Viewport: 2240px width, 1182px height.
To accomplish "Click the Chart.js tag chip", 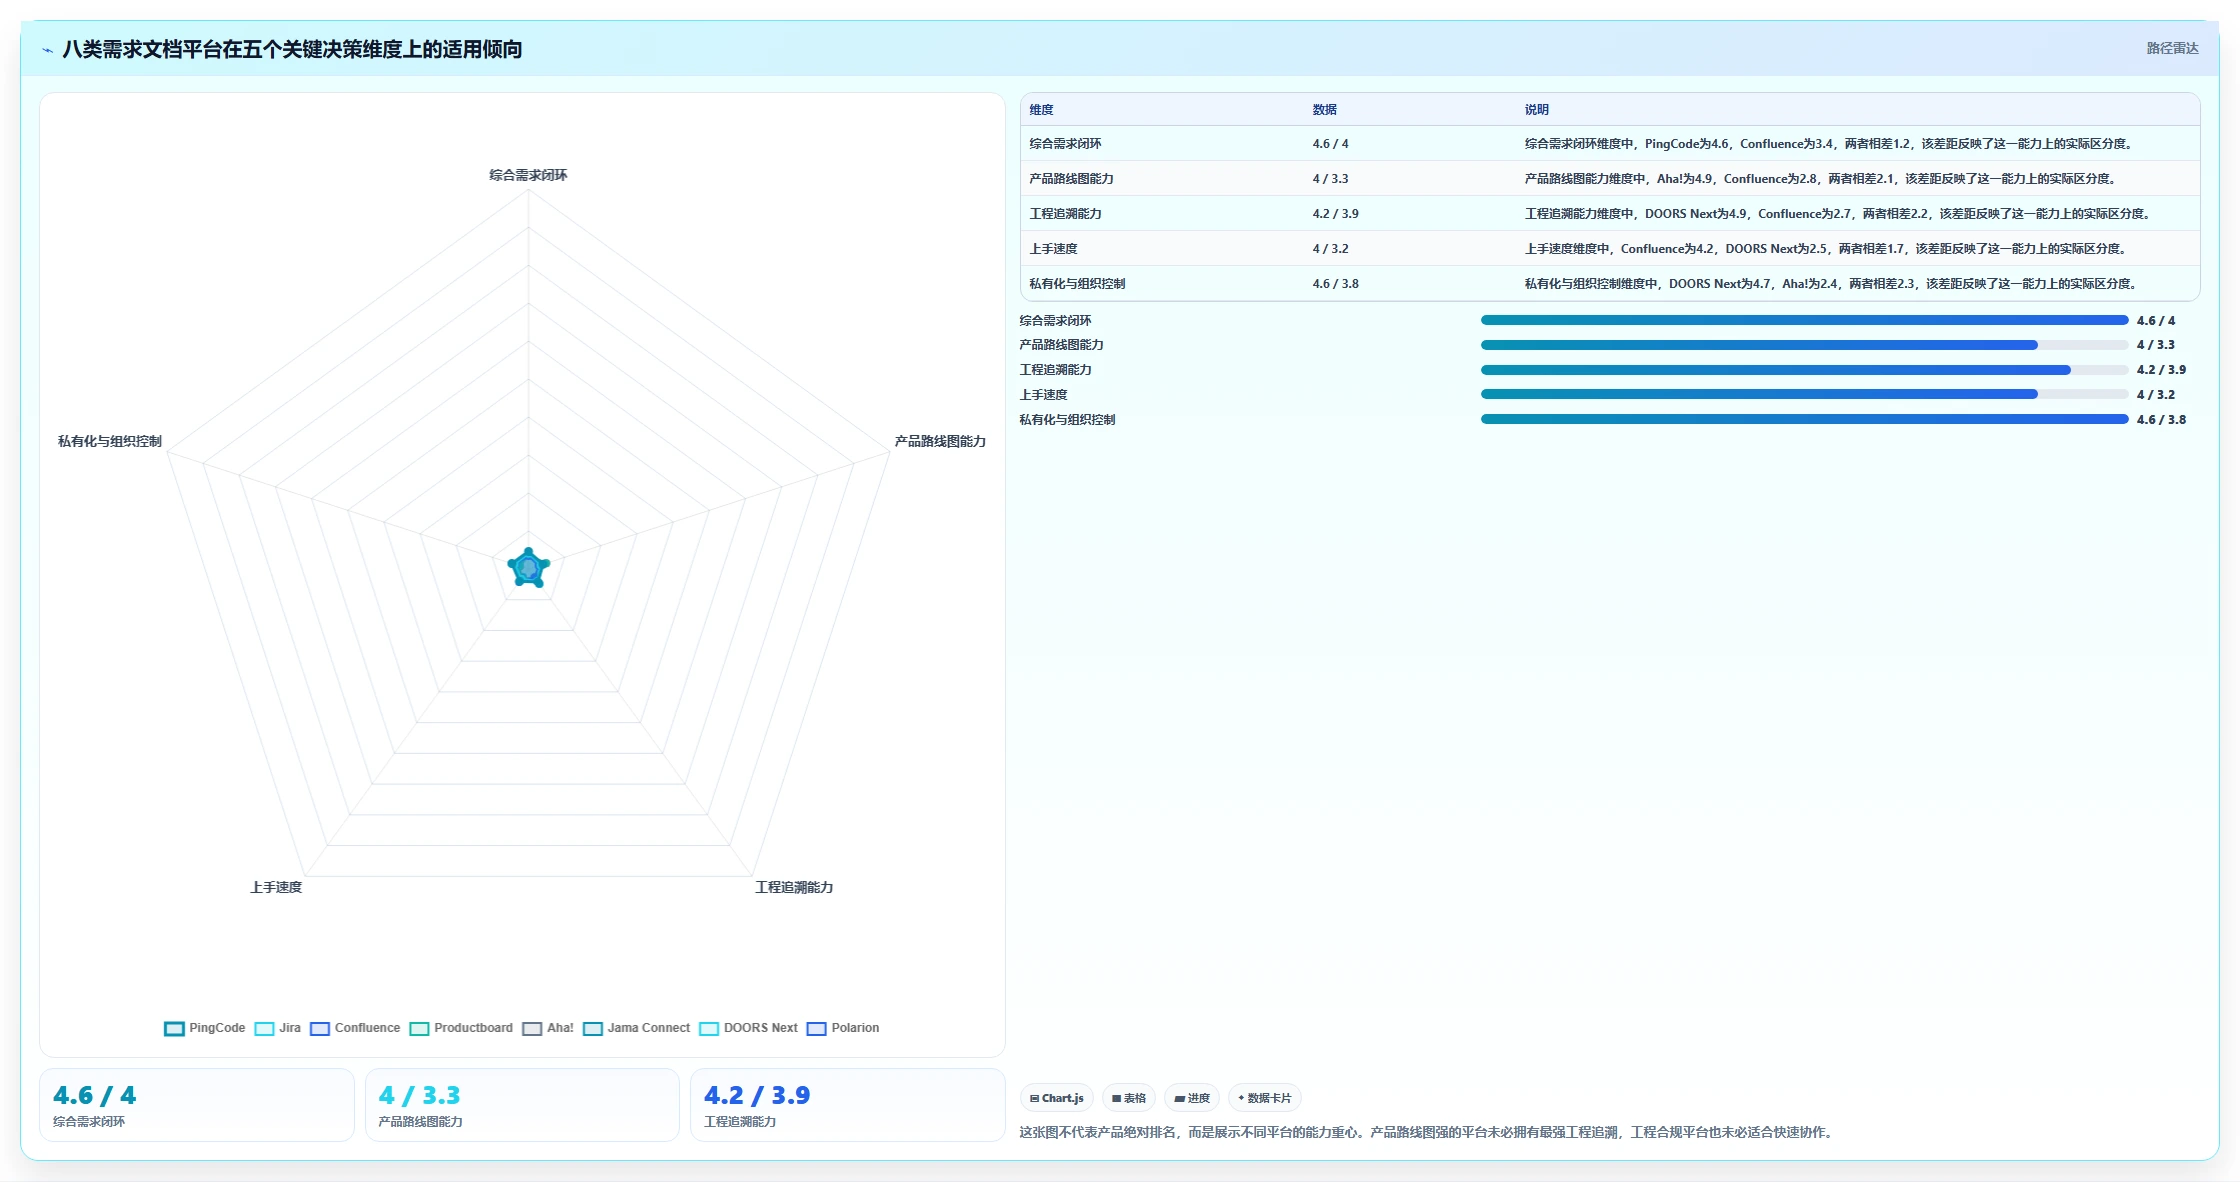I will click(x=1057, y=1098).
